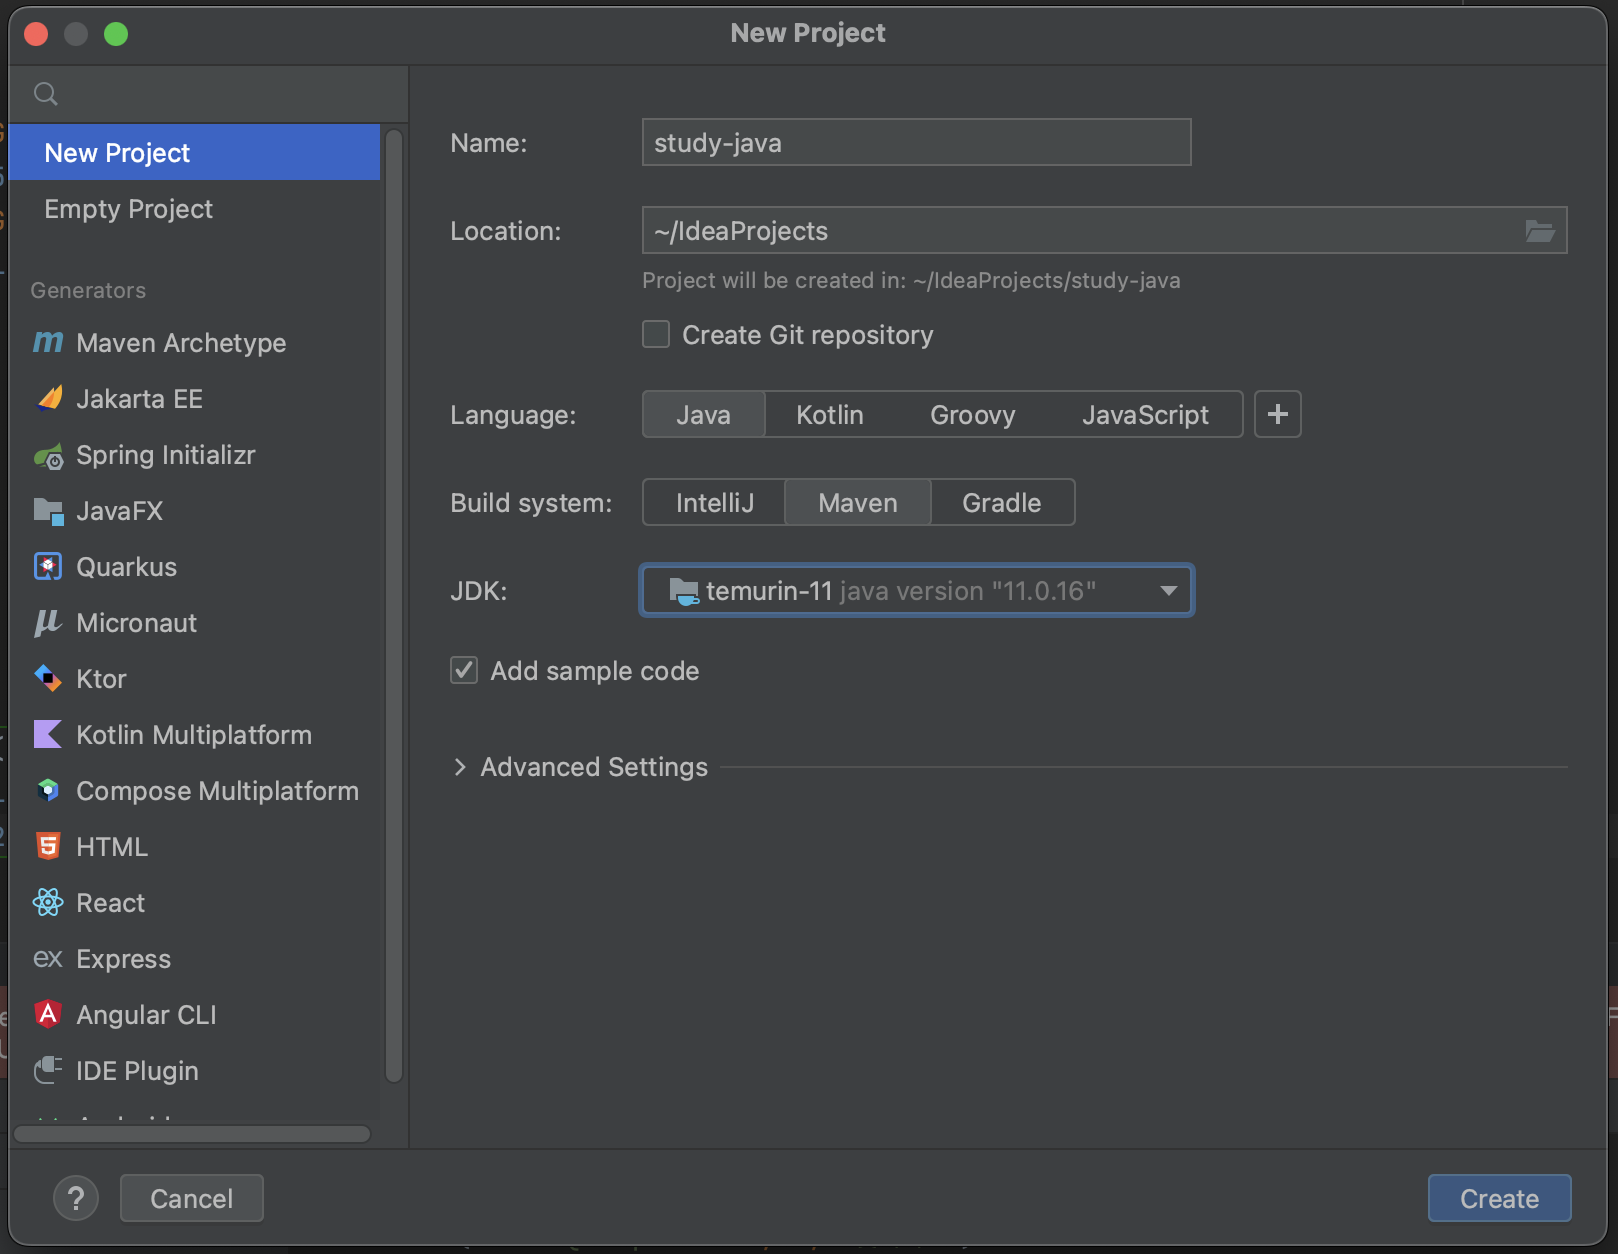Viewport: 1618px width, 1254px height.
Task: Select the Micronaut label
Action: (x=136, y=623)
